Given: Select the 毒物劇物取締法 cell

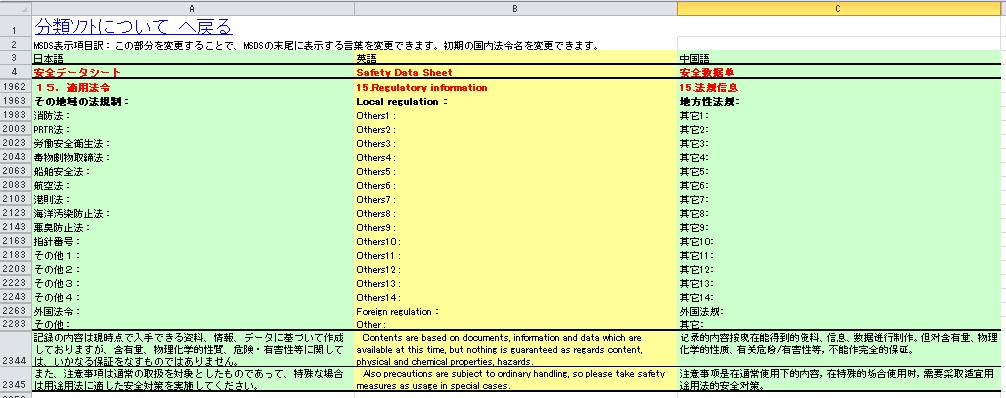Looking at the screenshot, I should pos(192,157).
